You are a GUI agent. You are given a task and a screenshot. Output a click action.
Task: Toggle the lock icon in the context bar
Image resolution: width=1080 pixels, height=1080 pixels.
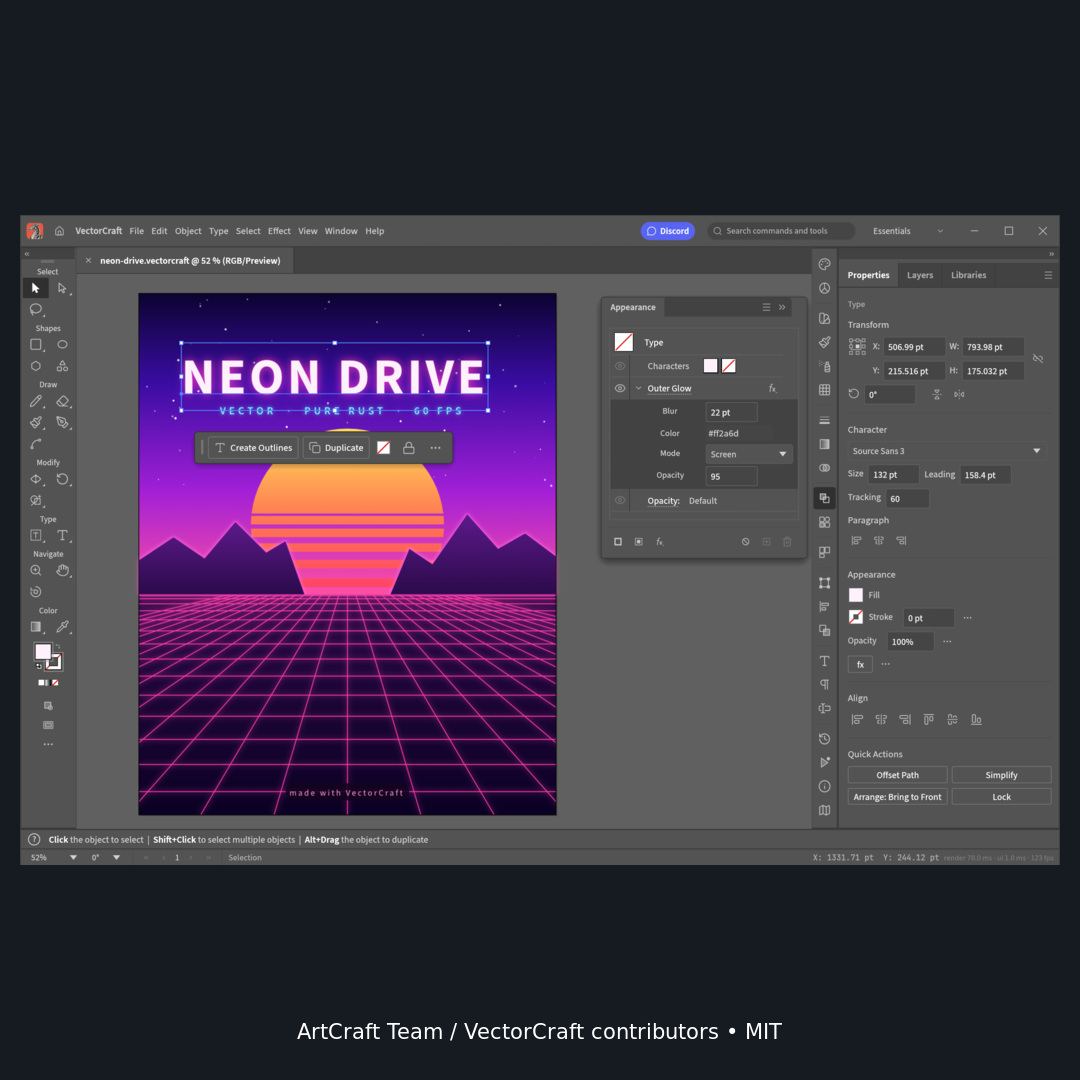(x=408, y=448)
